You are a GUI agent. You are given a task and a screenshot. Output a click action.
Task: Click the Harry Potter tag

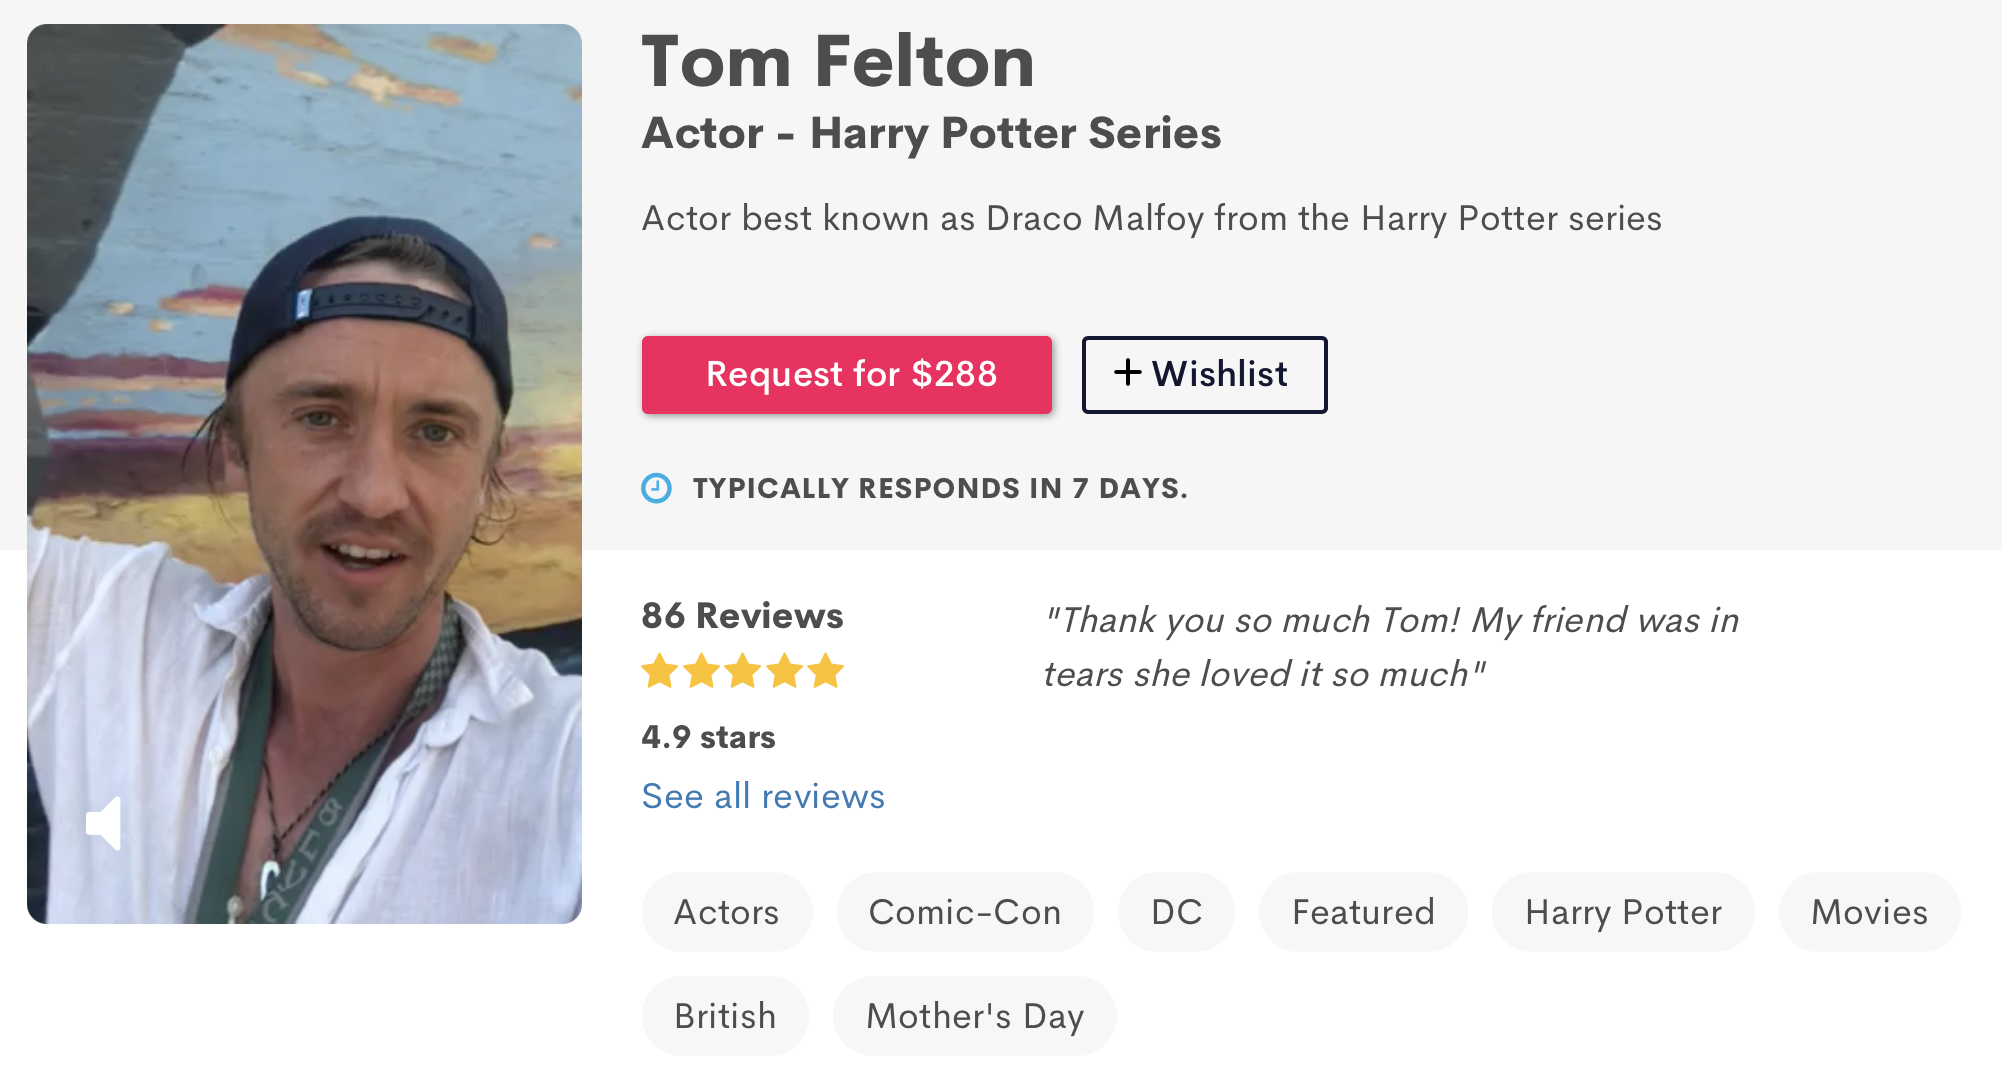[x=1622, y=912]
